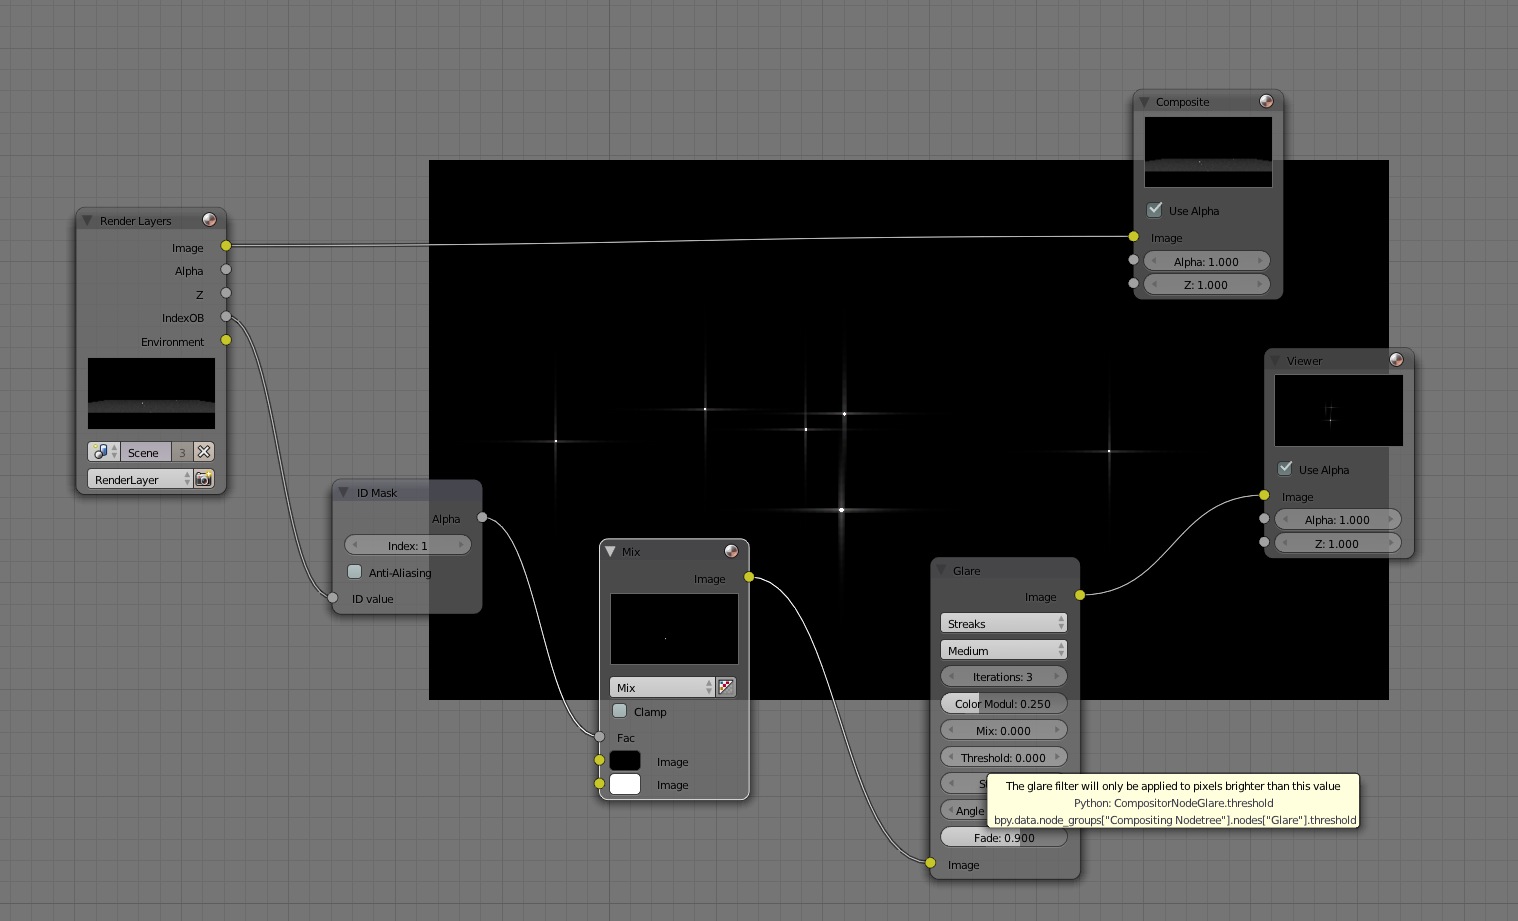Collapse the Glare node
This screenshot has width=1518, height=921.
tap(941, 570)
